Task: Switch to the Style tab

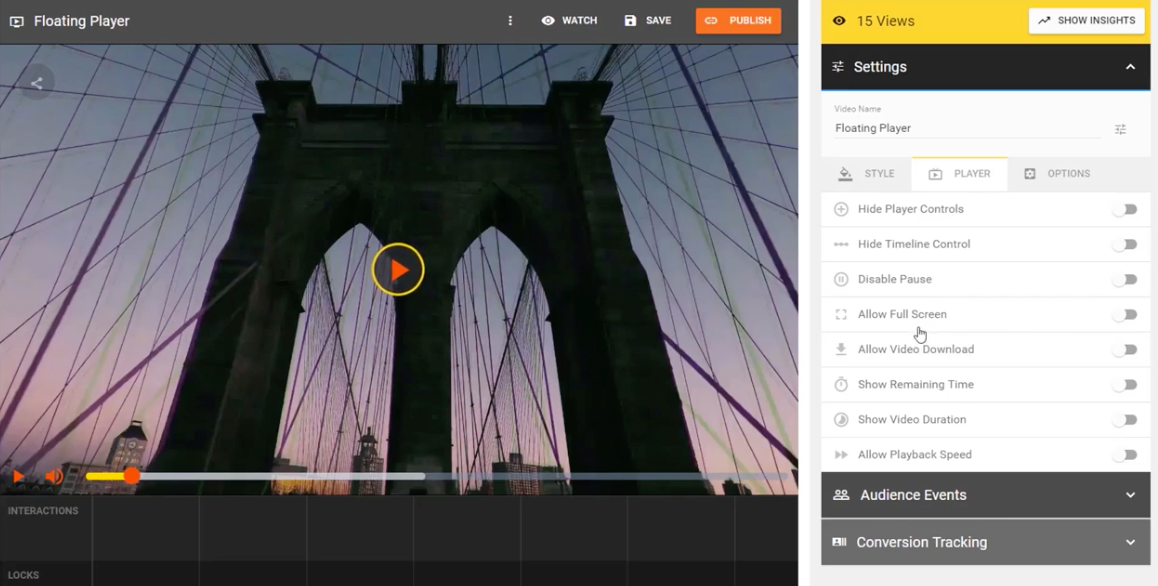Action: pos(867,174)
